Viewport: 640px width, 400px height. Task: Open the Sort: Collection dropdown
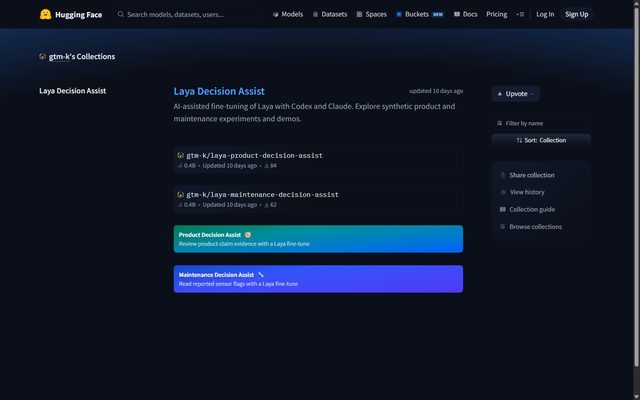(x=541, y=140)
